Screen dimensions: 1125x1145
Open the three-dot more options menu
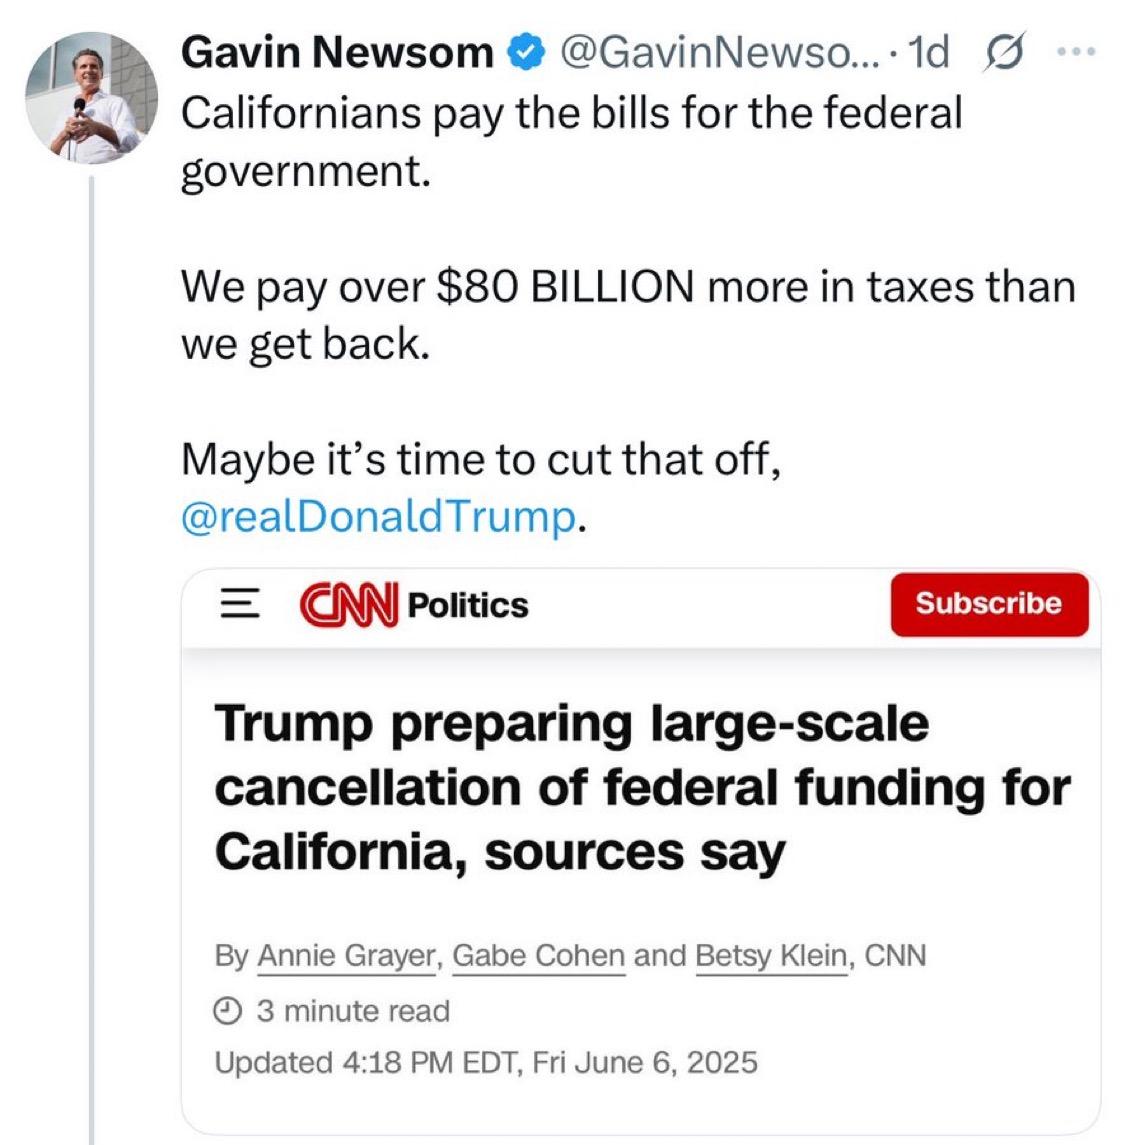1076,51
